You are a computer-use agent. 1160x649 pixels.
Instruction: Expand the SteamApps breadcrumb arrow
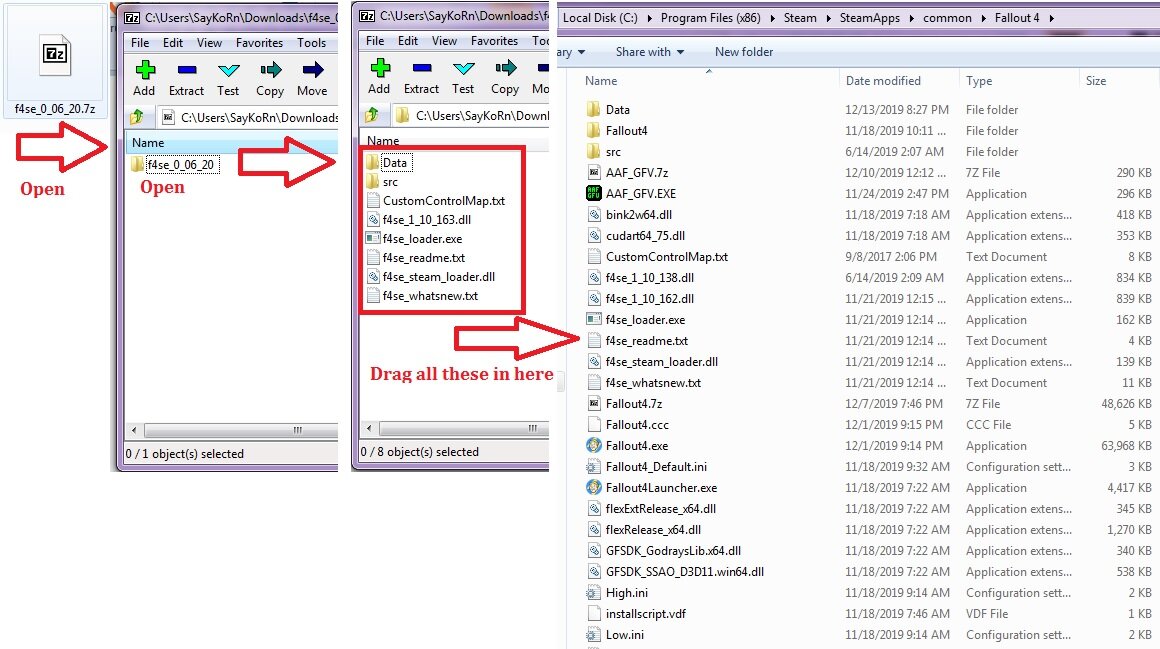[911, 18]
